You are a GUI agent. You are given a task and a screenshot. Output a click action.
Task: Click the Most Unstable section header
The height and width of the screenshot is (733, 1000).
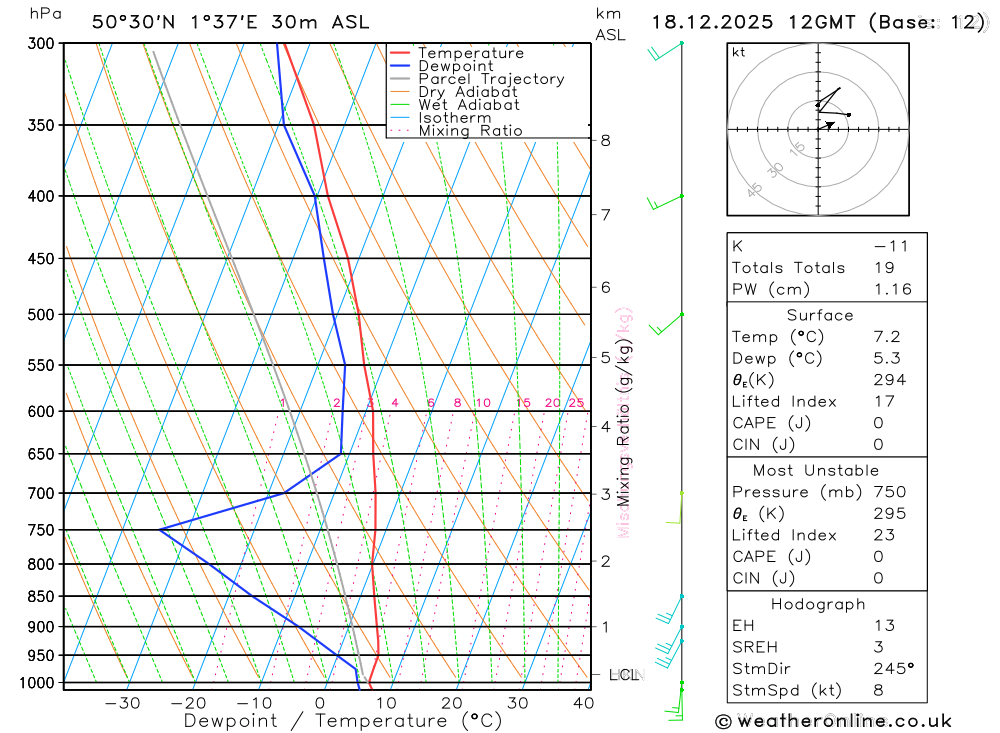(x=816, y=471)
